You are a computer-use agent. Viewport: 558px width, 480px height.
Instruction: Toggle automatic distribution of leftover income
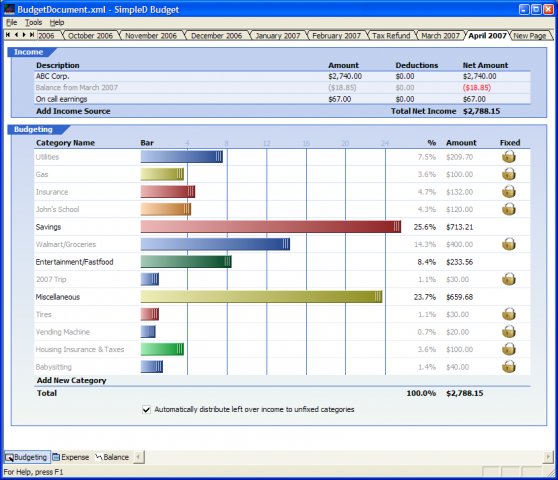[x=146, y=409]
